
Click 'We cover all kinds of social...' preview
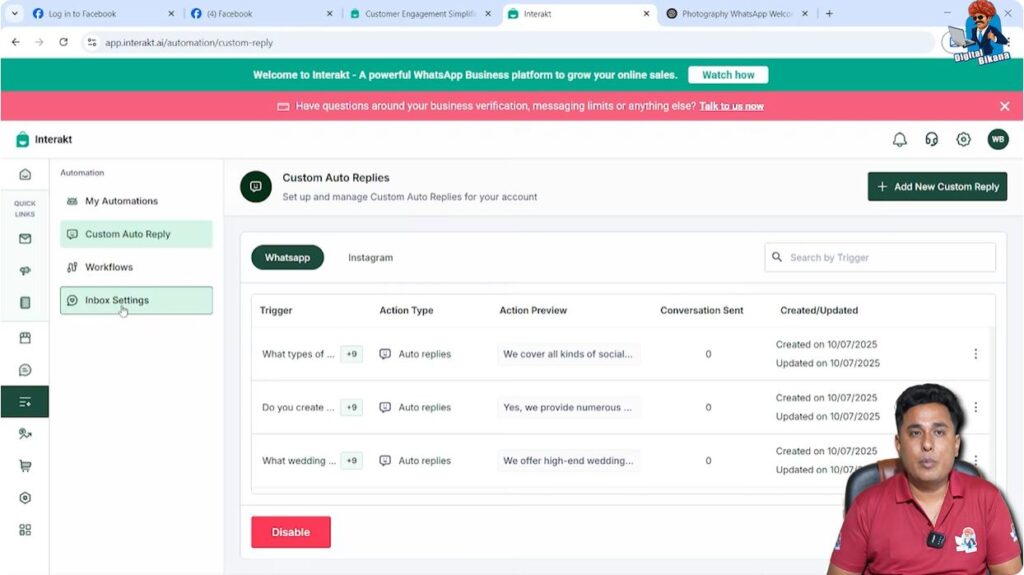[x=568, y=354]
